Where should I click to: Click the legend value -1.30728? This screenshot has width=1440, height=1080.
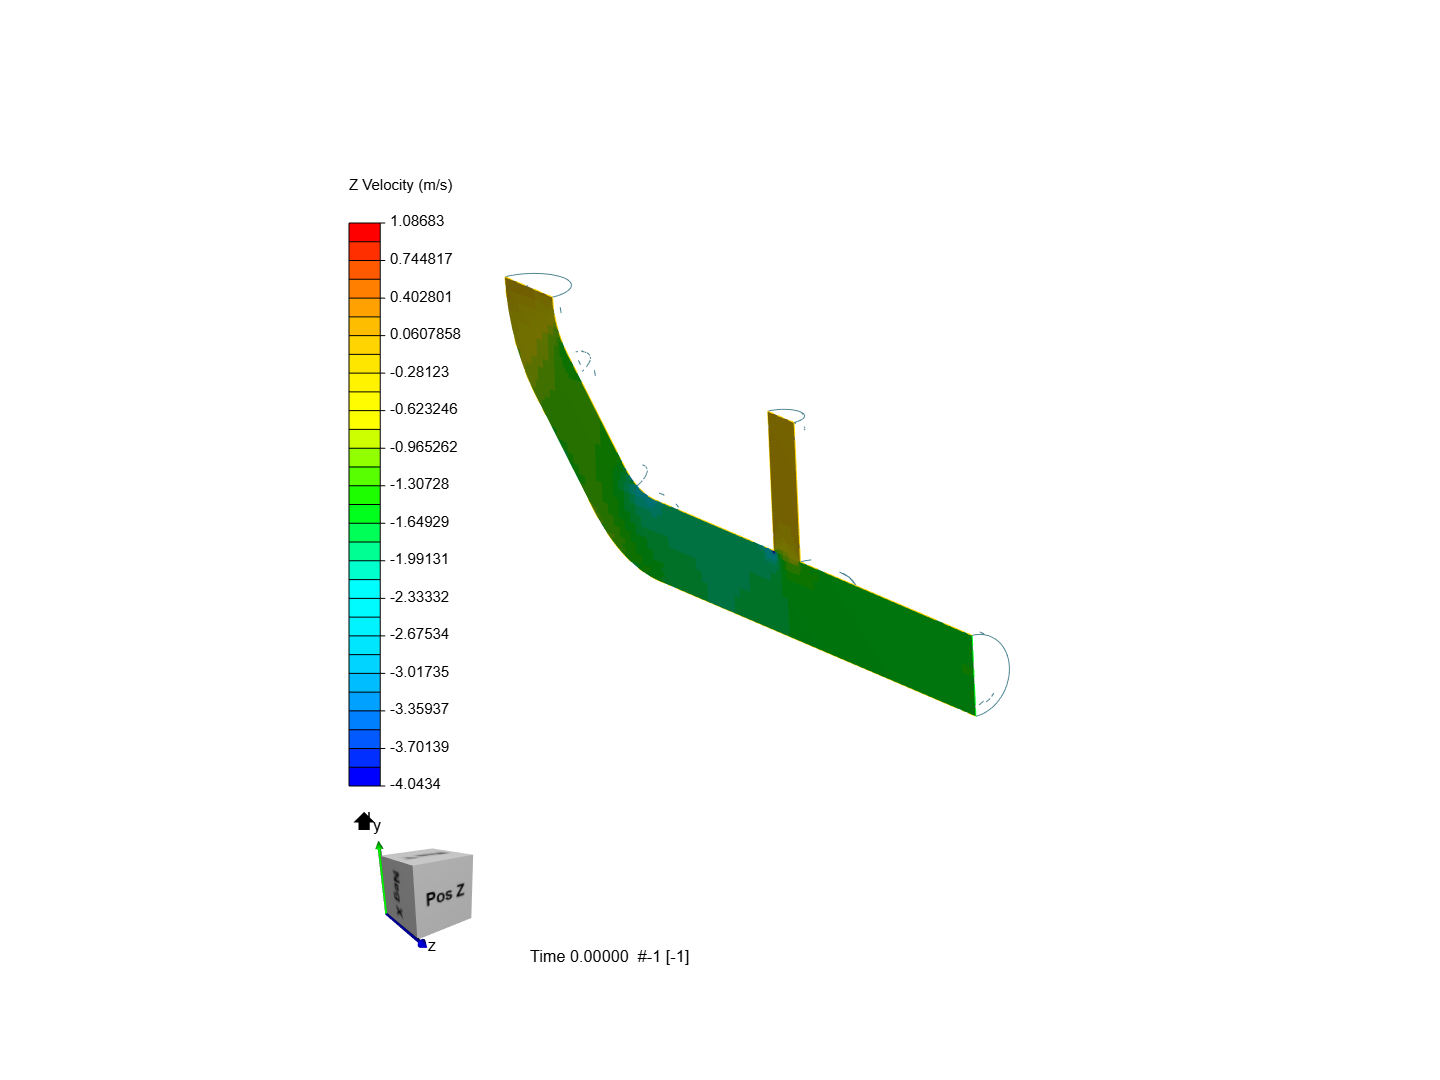pyautogui.click(x=420, y=484)
